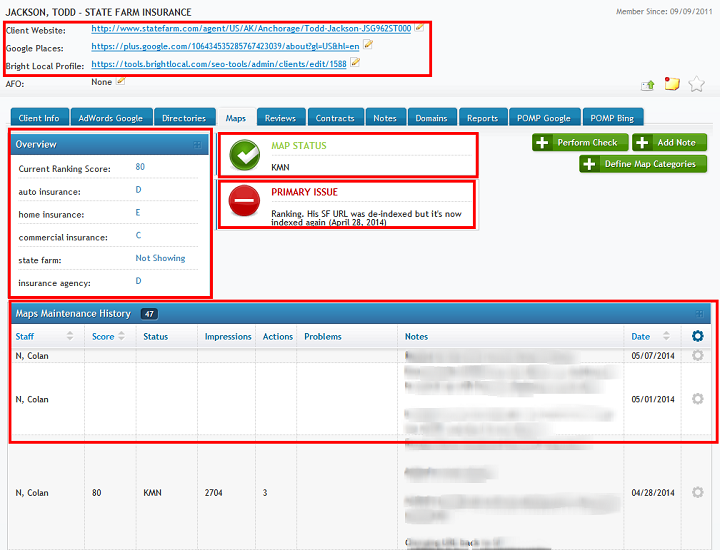Click the Problems column header
720x550 pixels.
coord(323,337)
